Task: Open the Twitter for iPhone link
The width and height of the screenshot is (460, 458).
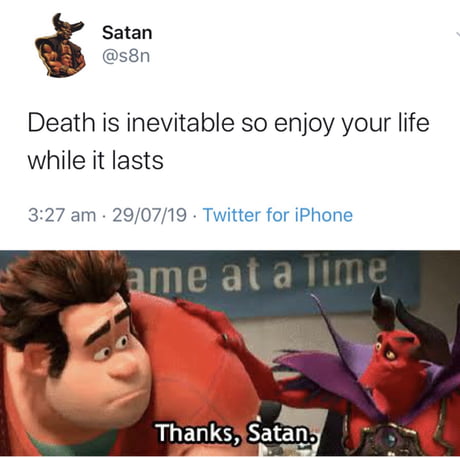Action: pos(278,215)
